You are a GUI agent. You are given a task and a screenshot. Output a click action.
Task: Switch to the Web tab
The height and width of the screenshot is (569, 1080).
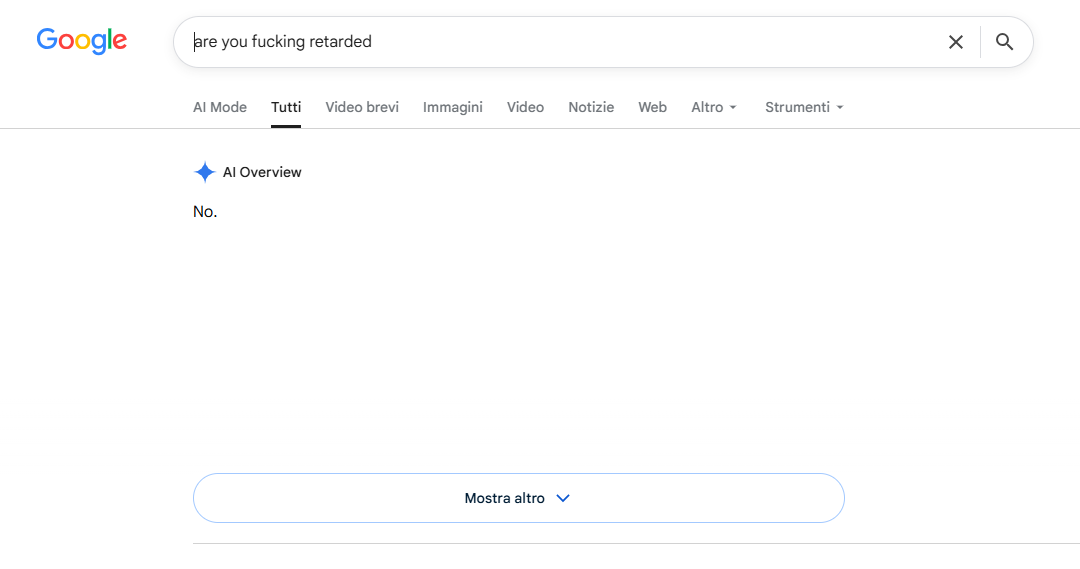(x=652, y=107)
